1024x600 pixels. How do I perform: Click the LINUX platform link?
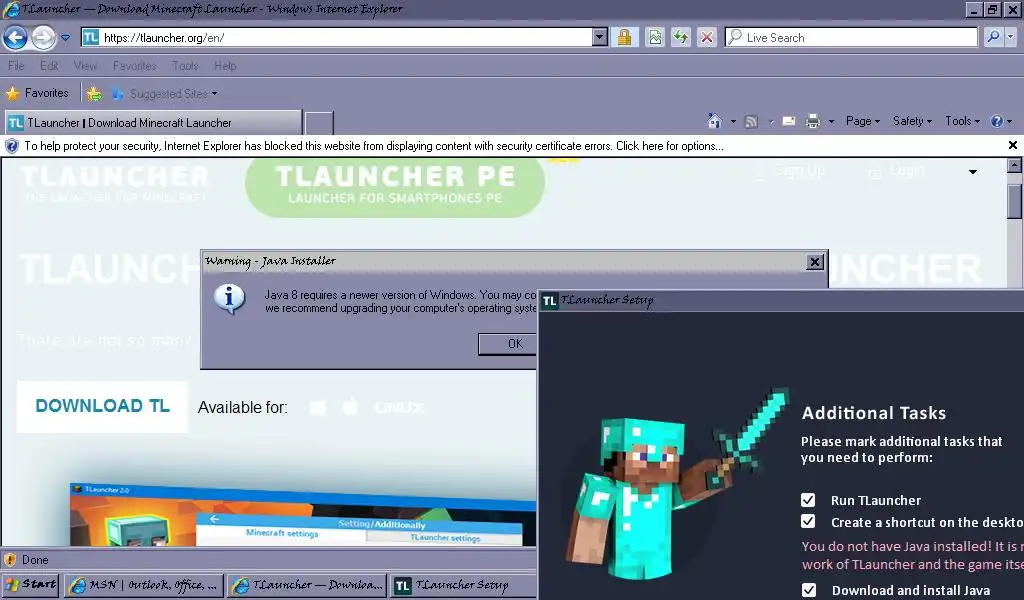coord(399,407)
